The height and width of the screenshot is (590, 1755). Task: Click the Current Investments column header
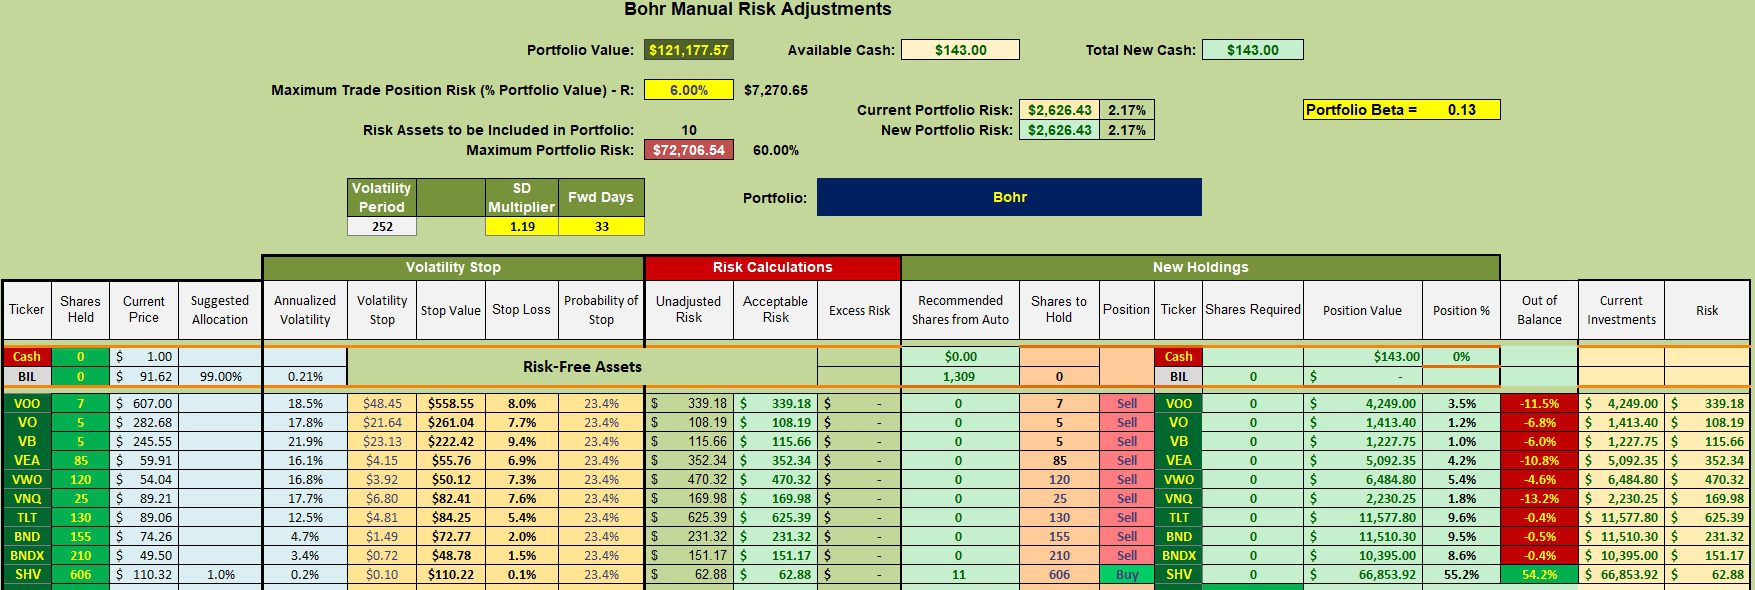[1621, 309]
